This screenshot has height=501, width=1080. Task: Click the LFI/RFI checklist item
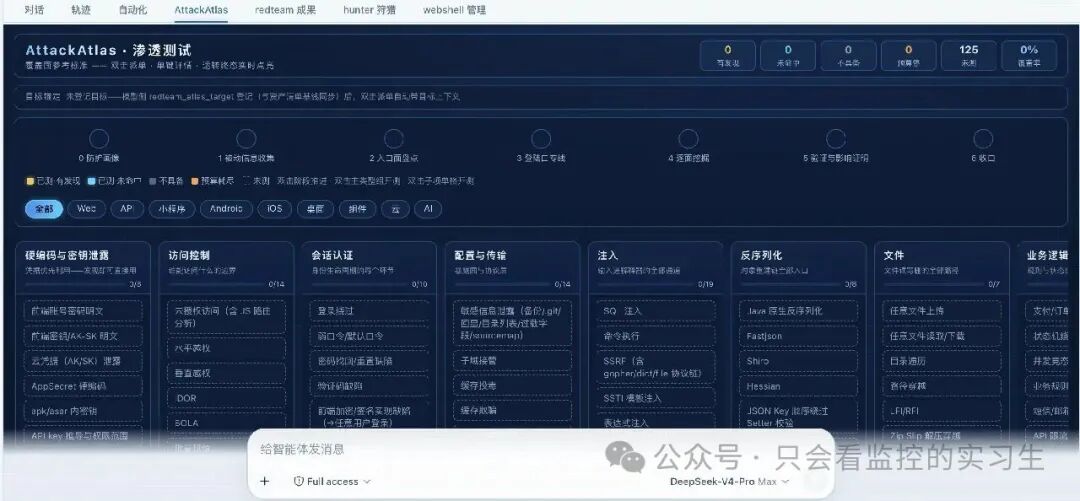coord(942,411)
